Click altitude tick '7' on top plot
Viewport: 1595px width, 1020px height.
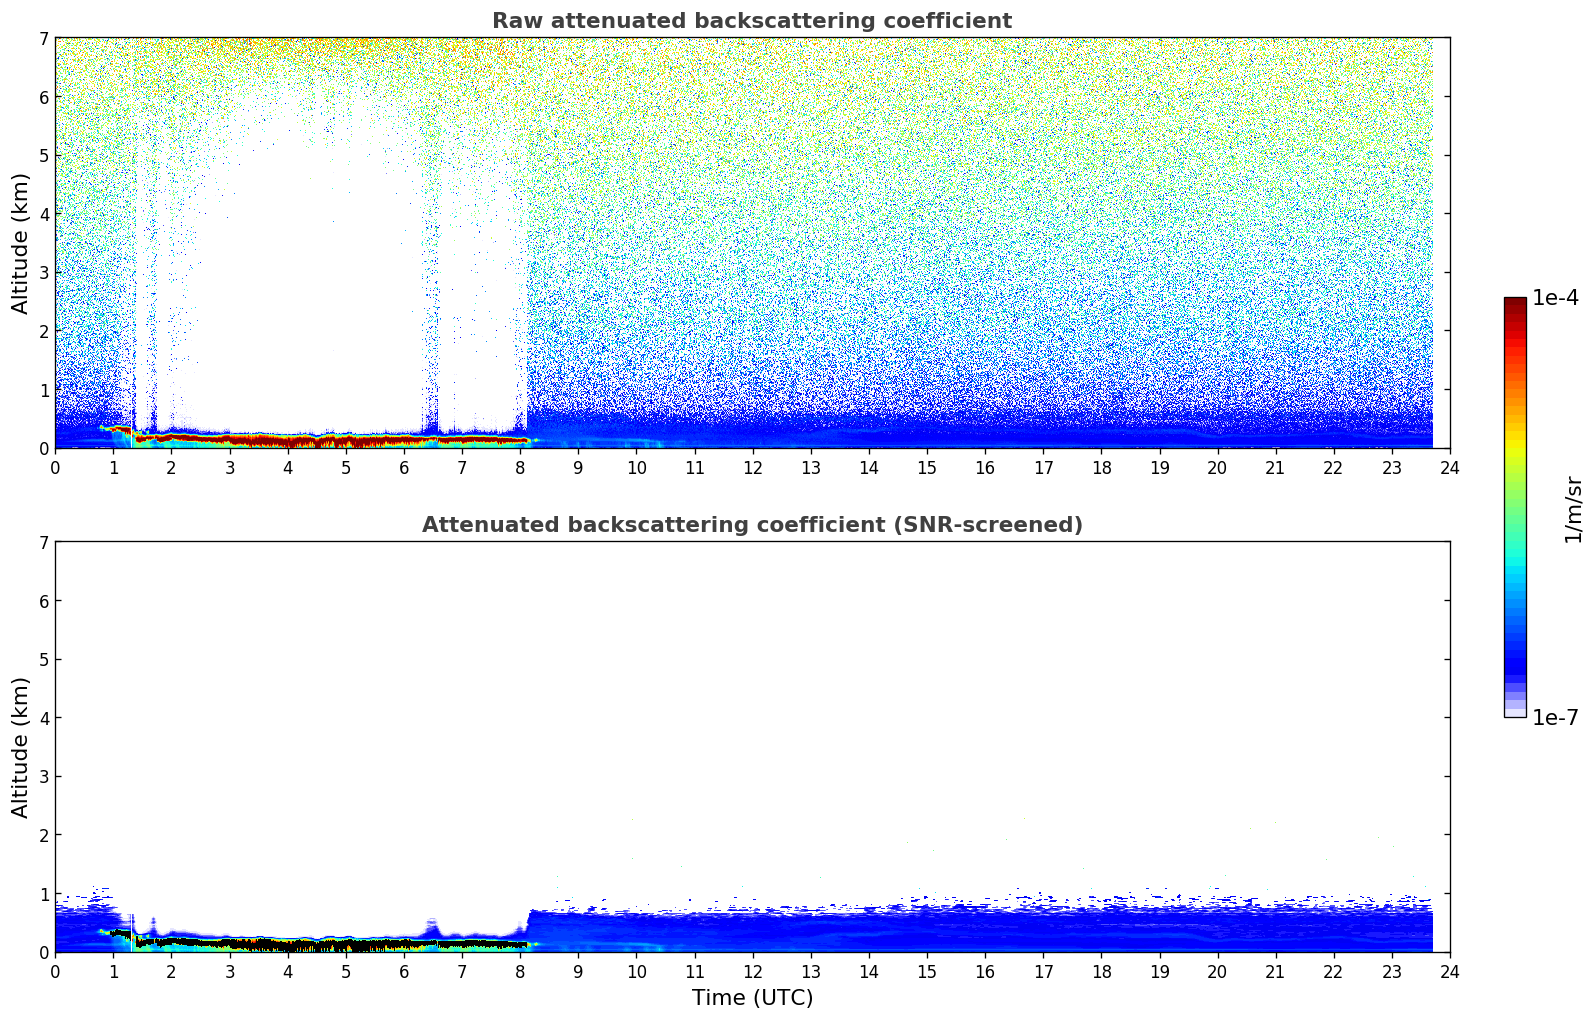tap(44, 38)
